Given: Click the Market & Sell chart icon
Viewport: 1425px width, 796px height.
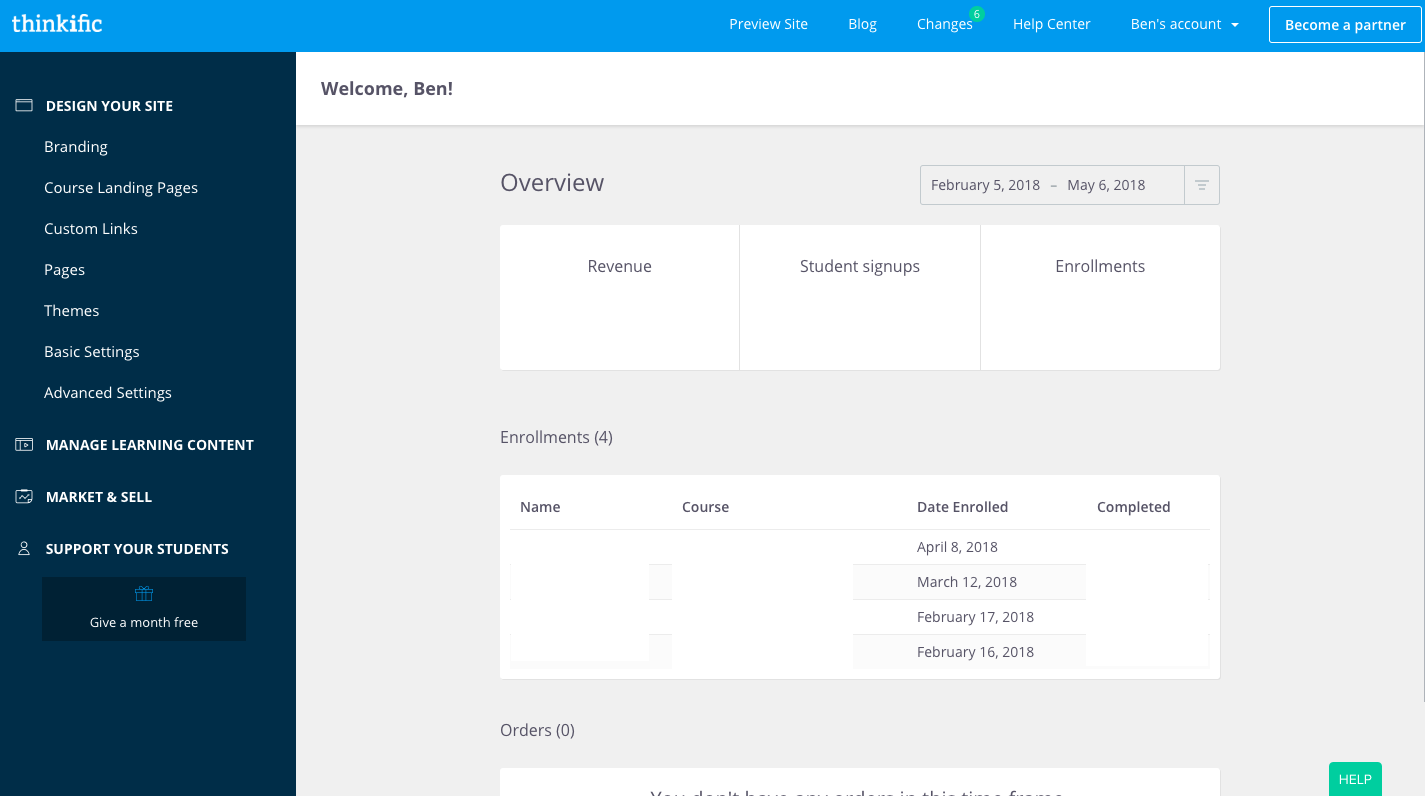Looking at the screenshot, I should click(x=24, y=497).
